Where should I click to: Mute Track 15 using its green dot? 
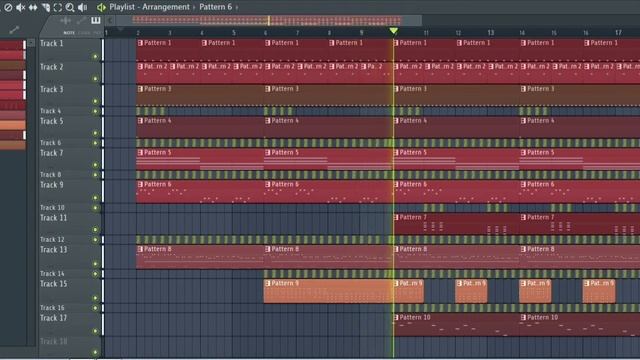95,298
